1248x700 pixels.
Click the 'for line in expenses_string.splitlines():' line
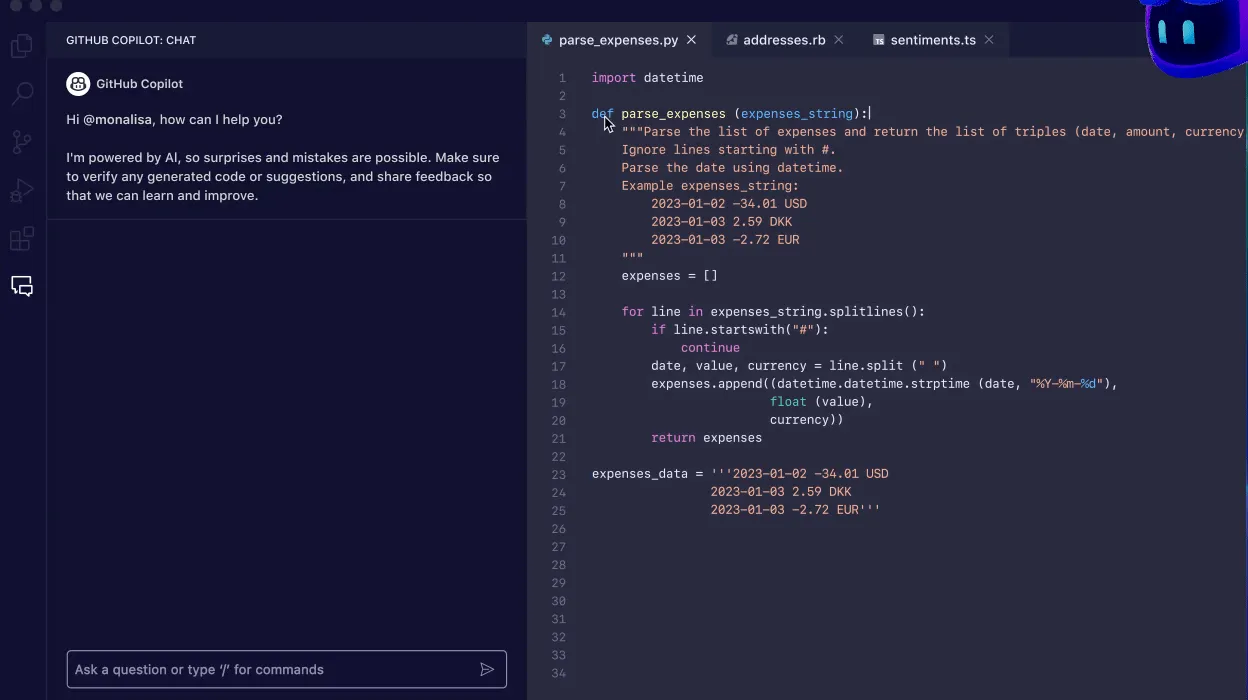click(773, 312)
